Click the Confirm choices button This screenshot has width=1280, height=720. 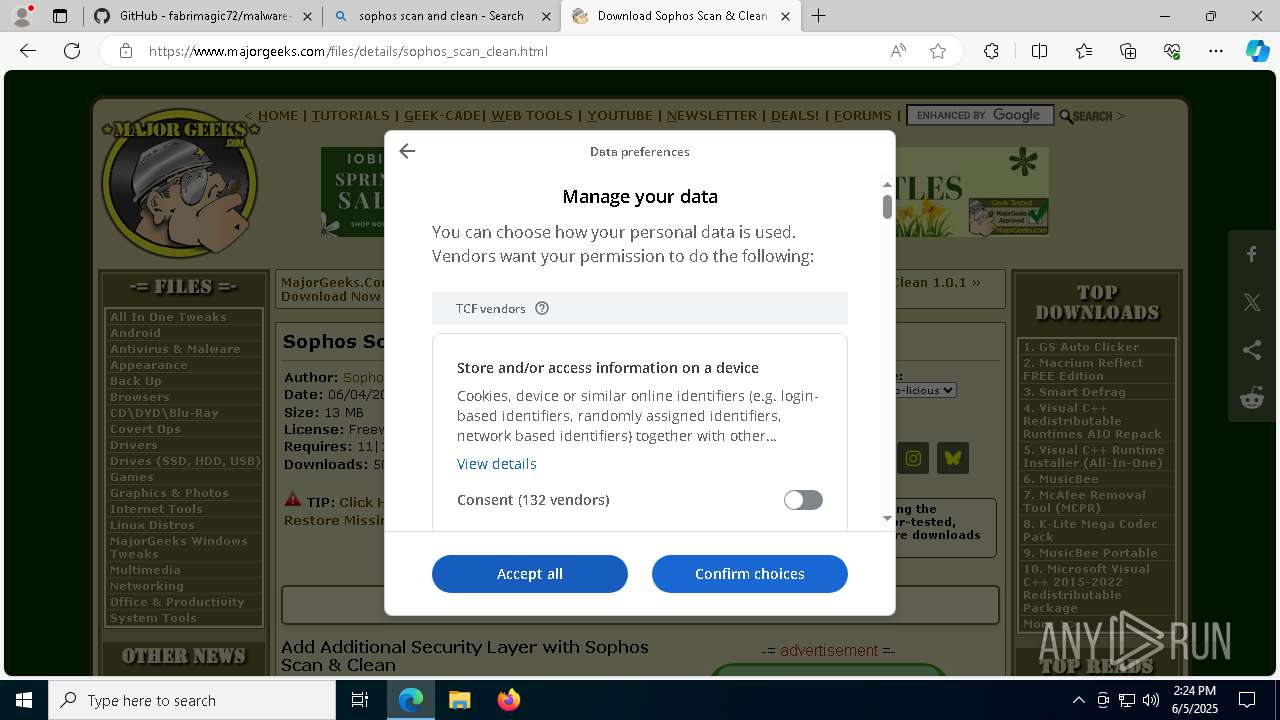(x=750, y=574)
